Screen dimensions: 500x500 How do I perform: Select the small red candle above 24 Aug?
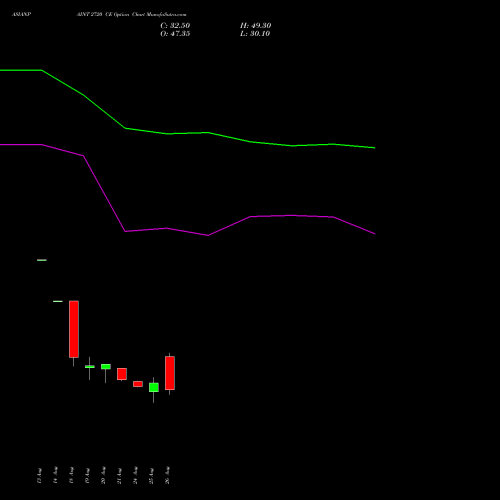(138, 384)
